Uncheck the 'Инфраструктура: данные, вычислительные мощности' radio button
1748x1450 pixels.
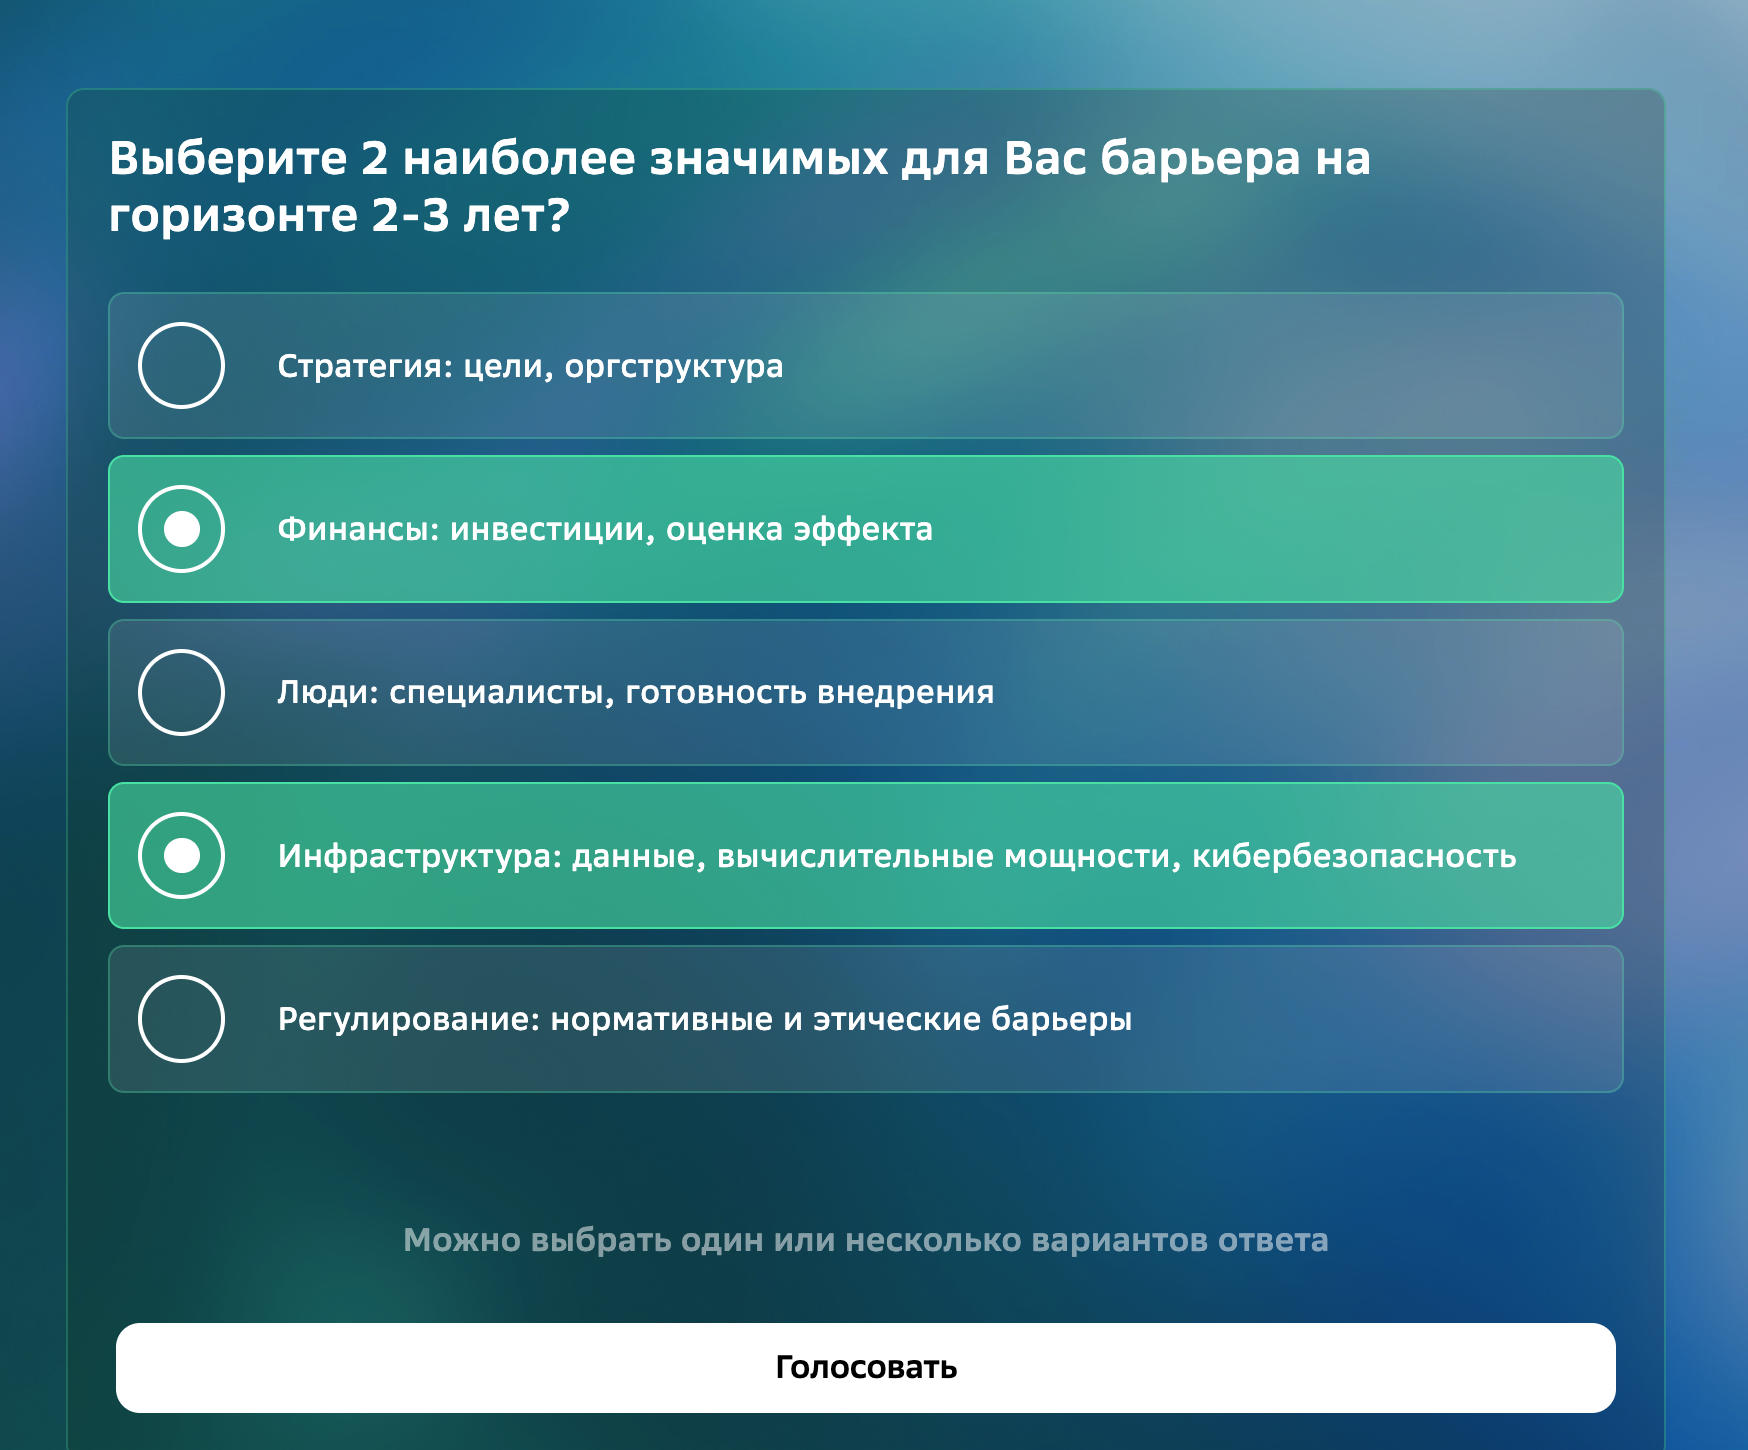pos(181,855)
